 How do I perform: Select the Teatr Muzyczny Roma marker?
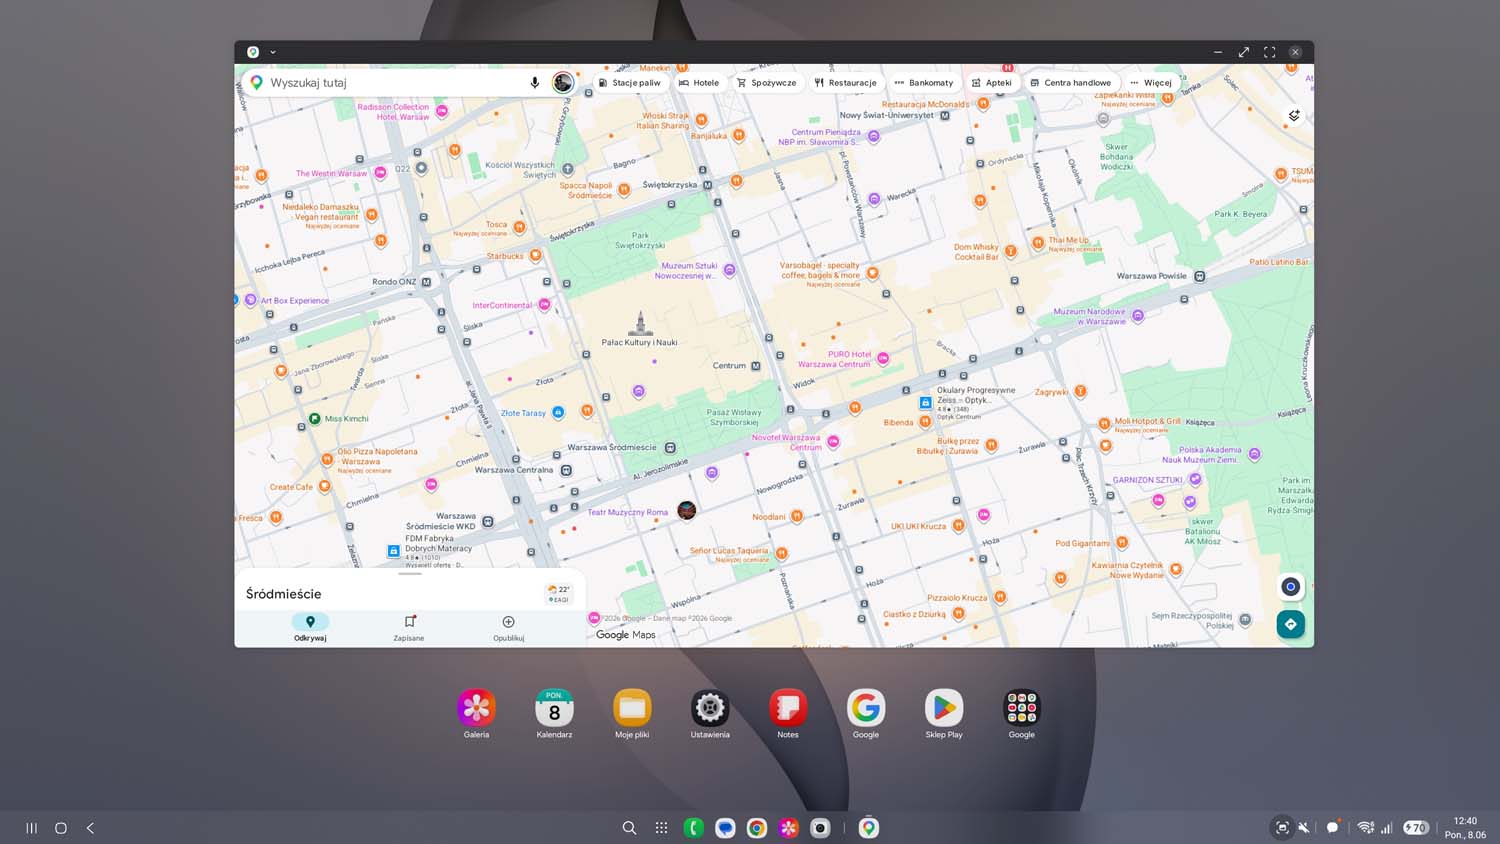pyautogui.click(x=686, y=510)
